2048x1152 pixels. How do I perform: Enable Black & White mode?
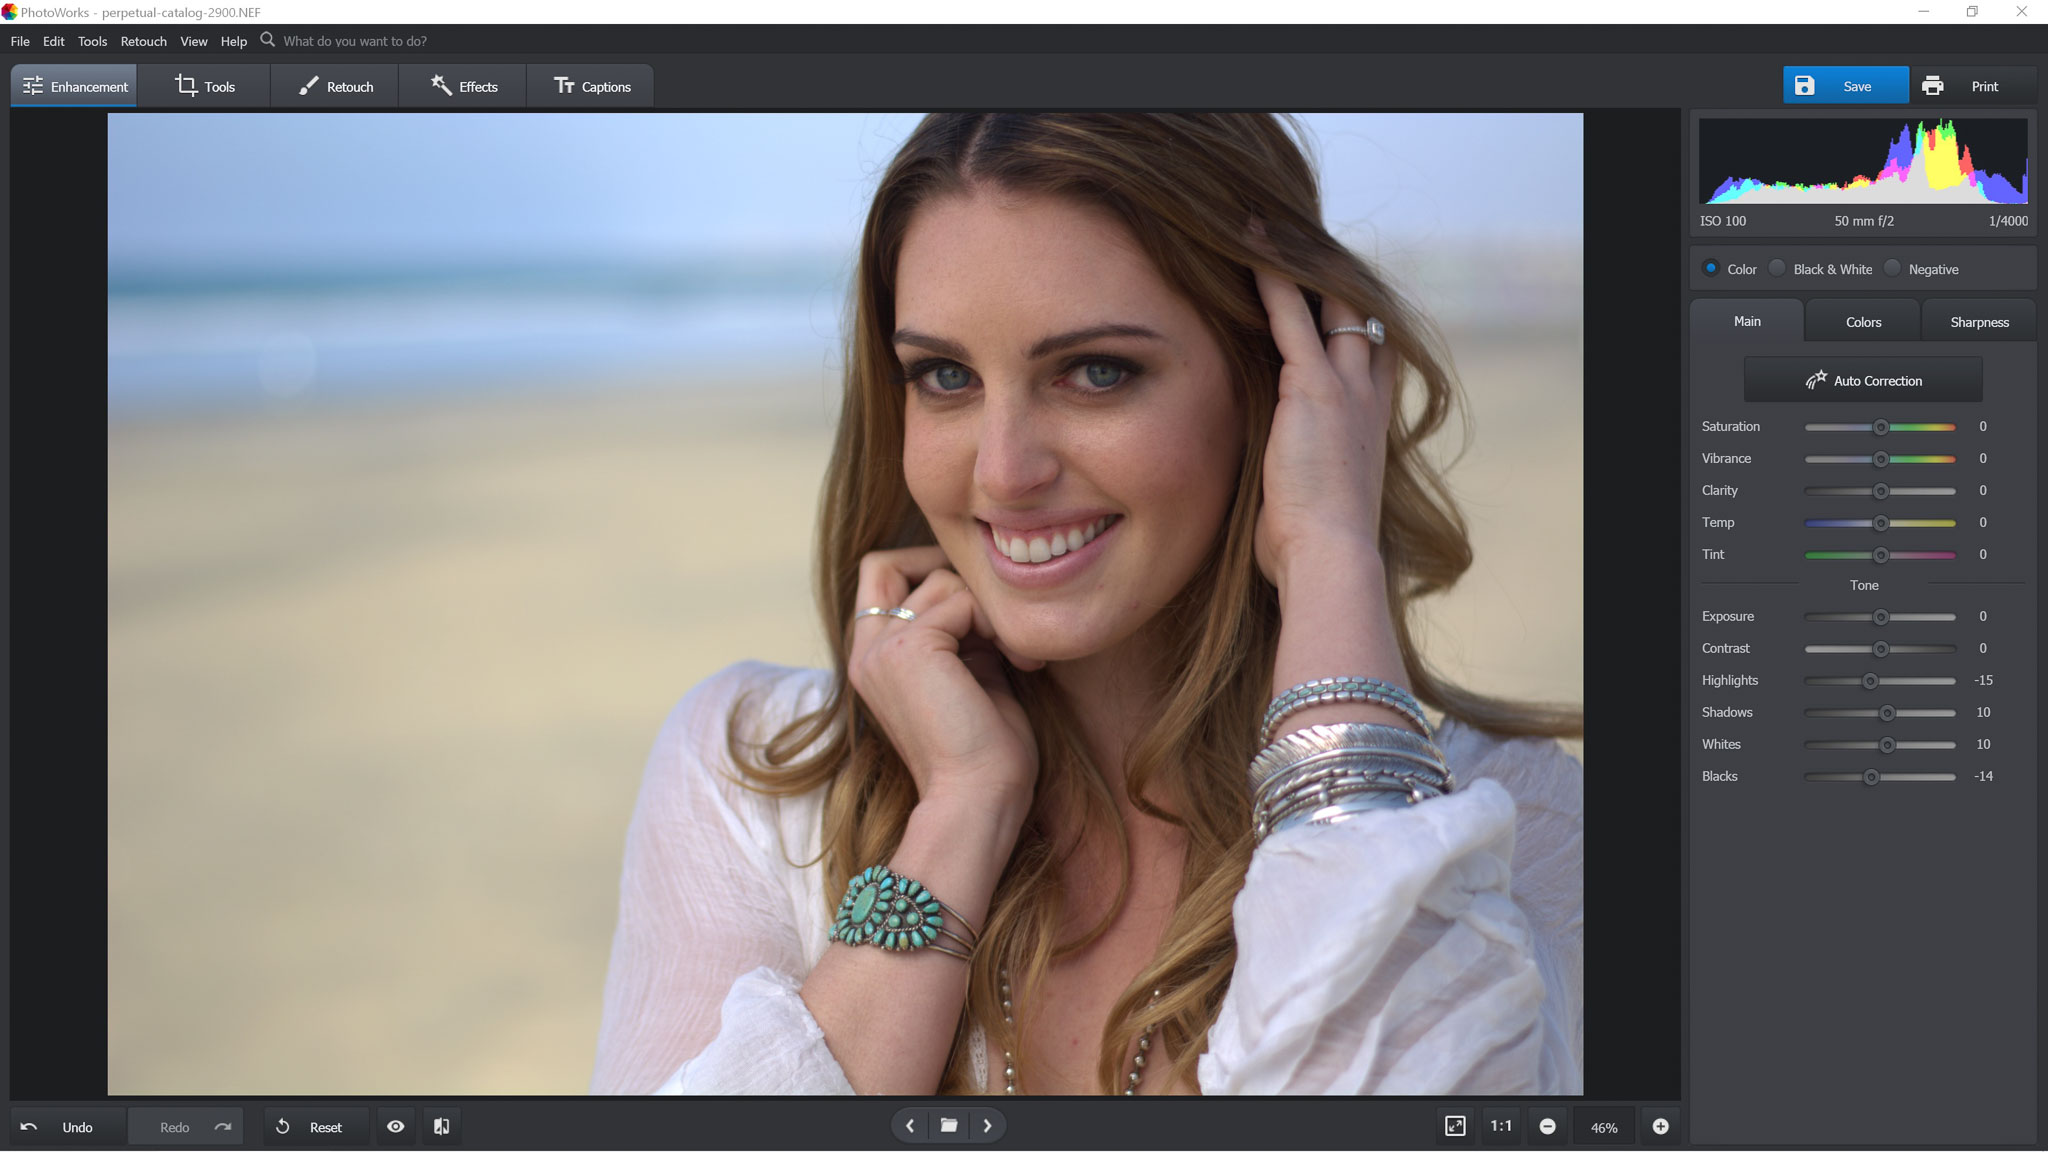[1777, 268]
